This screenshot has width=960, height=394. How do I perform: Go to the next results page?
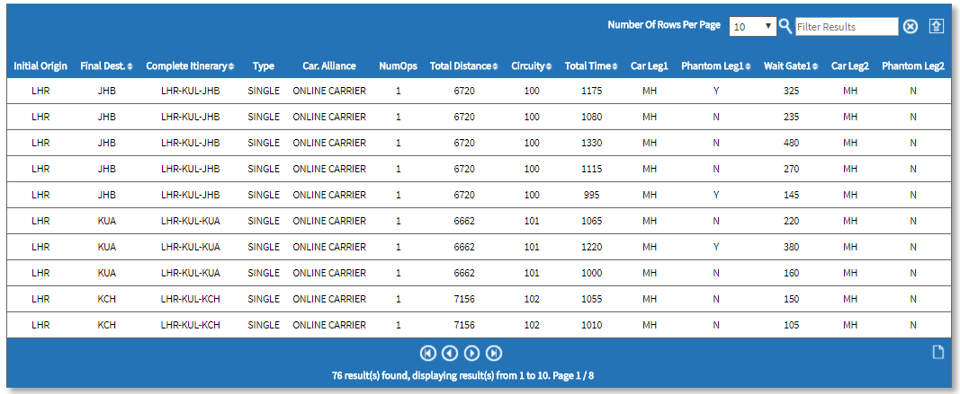click(471, 353)
